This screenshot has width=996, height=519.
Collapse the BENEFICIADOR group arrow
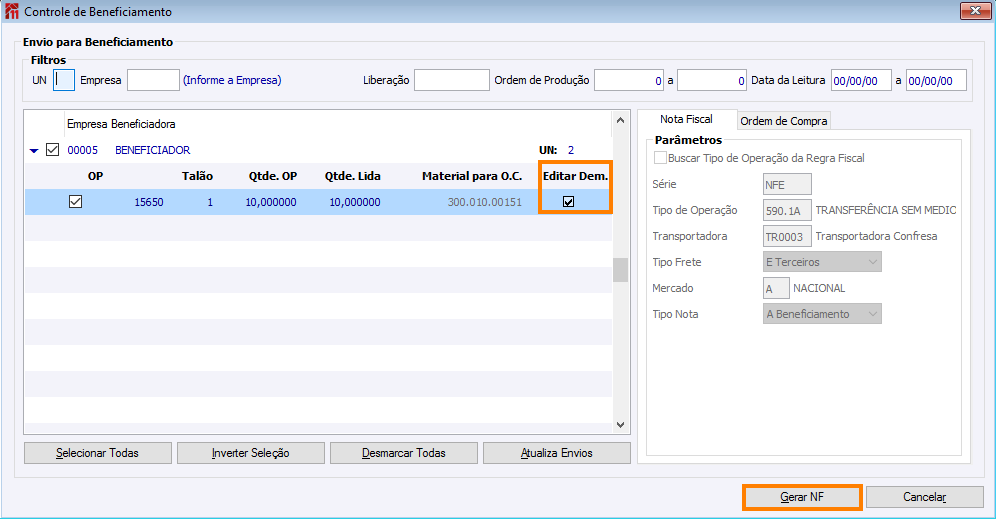[34, 151]
